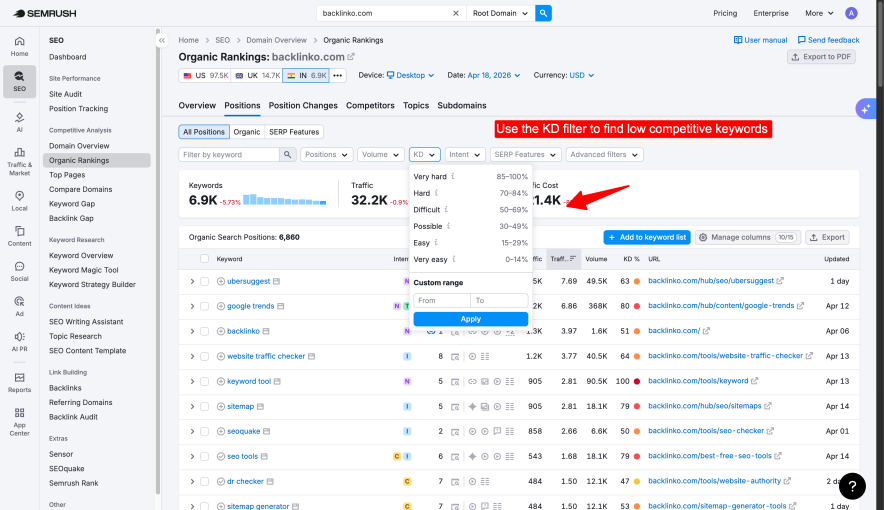
Task: Open the AI section in left rail
Action: coord(19,121)
